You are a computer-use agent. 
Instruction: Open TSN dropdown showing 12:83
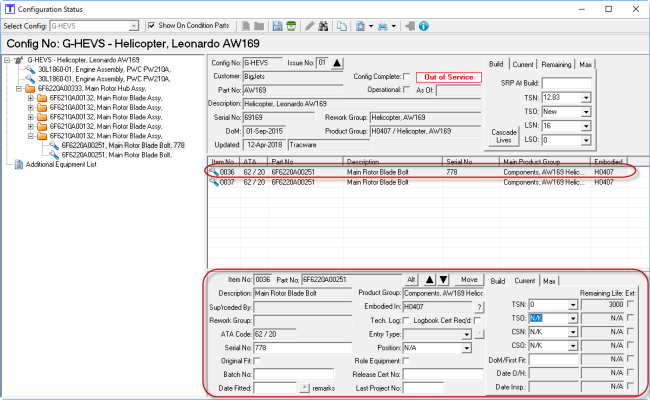tap(586, 98)
